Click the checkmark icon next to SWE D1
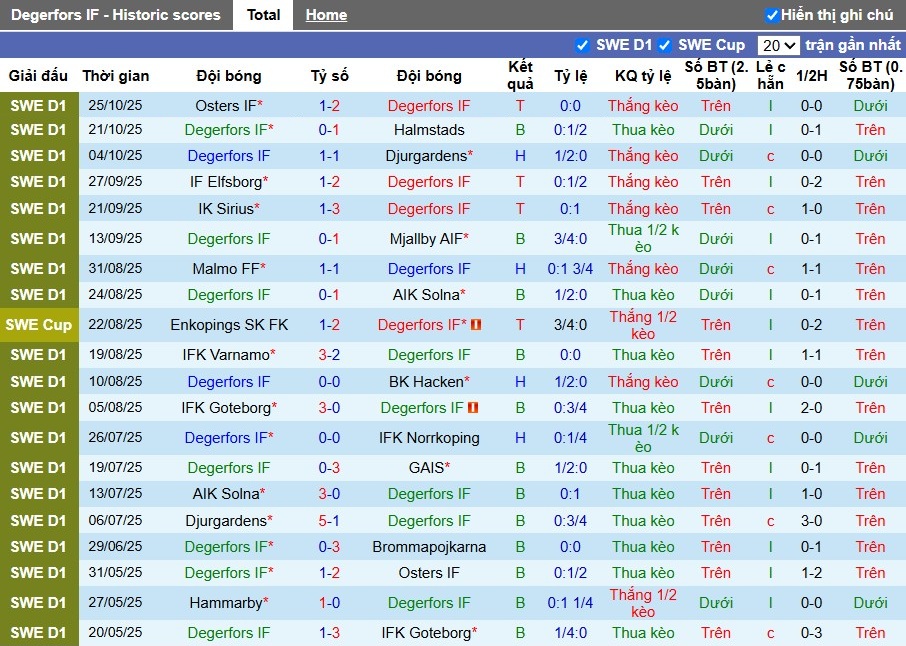 pyautogui.click(x=581, y=45)
